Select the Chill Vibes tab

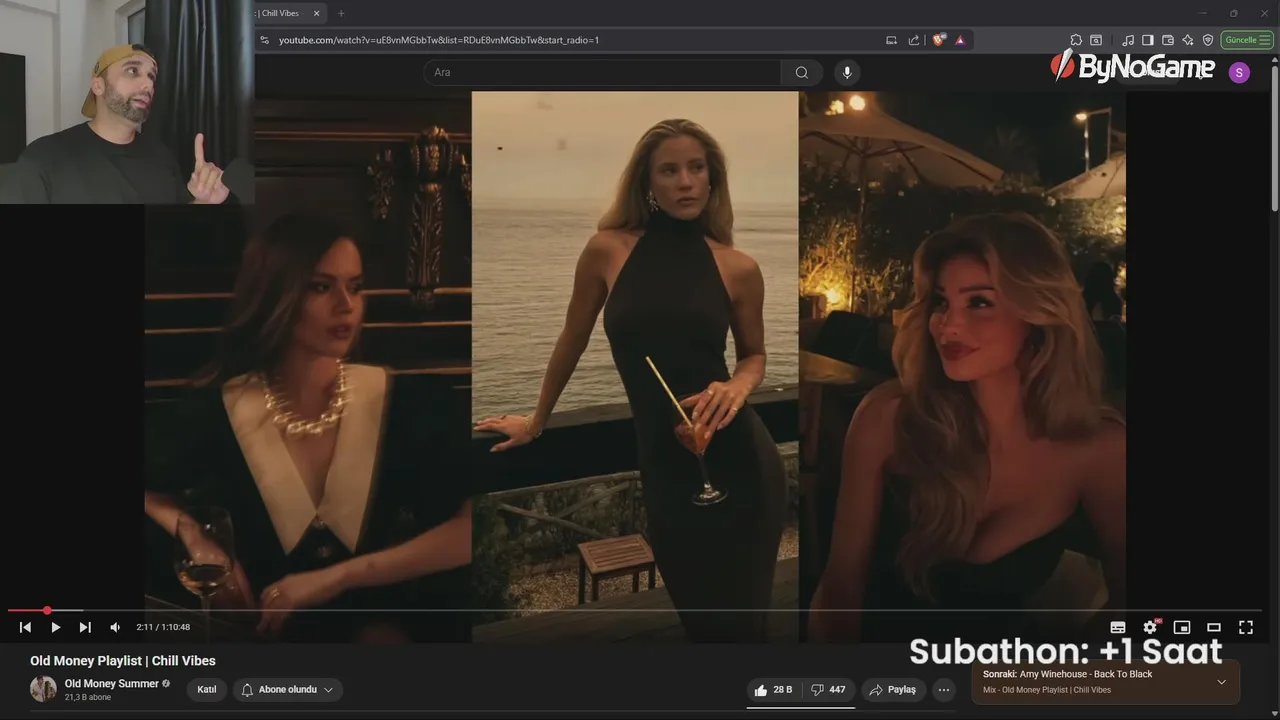tap(280, 13)
